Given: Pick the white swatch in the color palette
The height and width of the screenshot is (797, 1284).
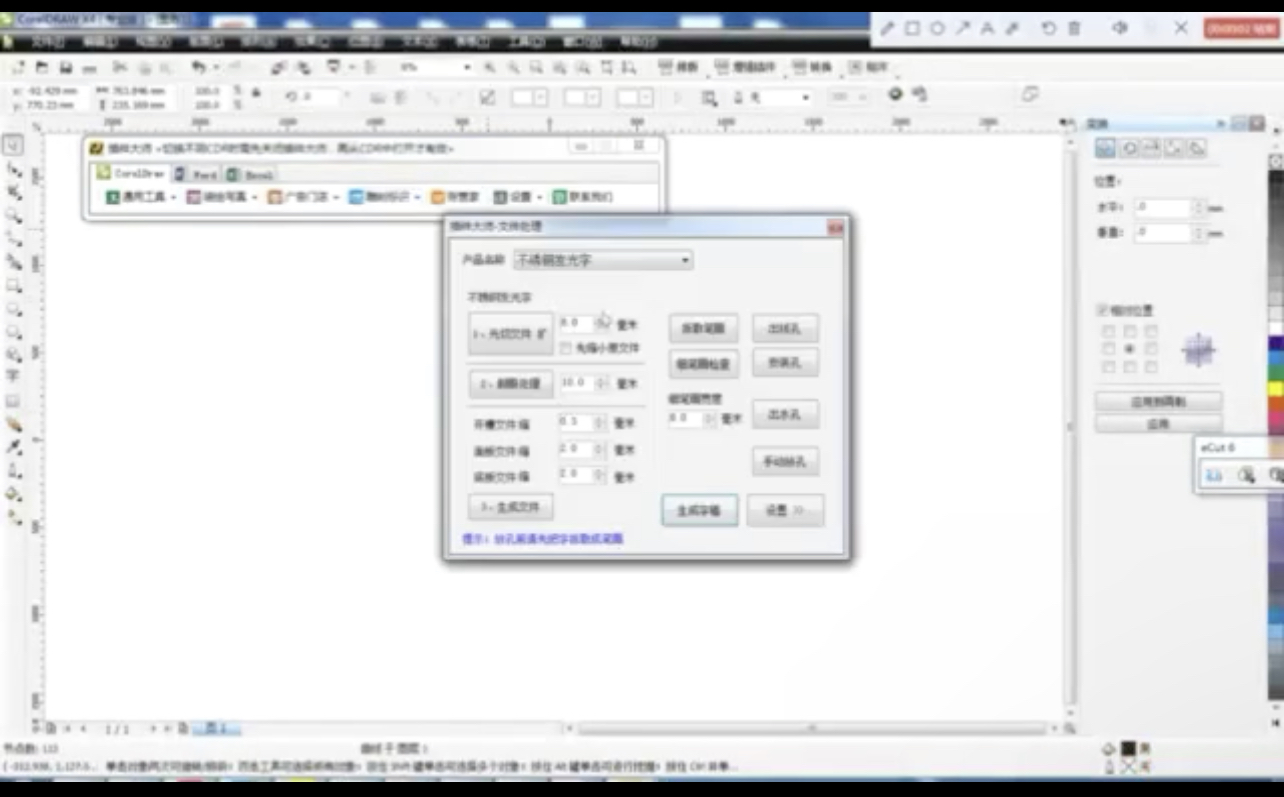Looking at the screenshot, I should [1276, 328].
